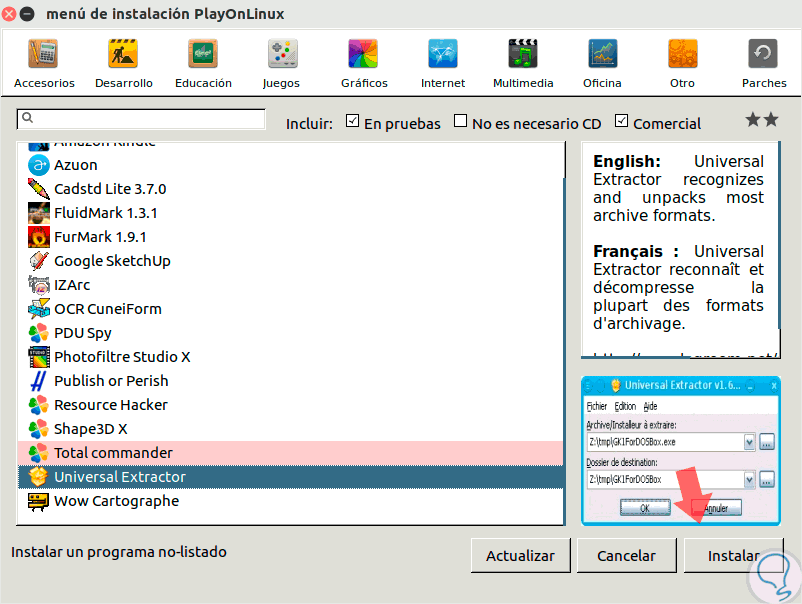
Task: Select 'Google SketchUp' entry
Action: [291, 261]
